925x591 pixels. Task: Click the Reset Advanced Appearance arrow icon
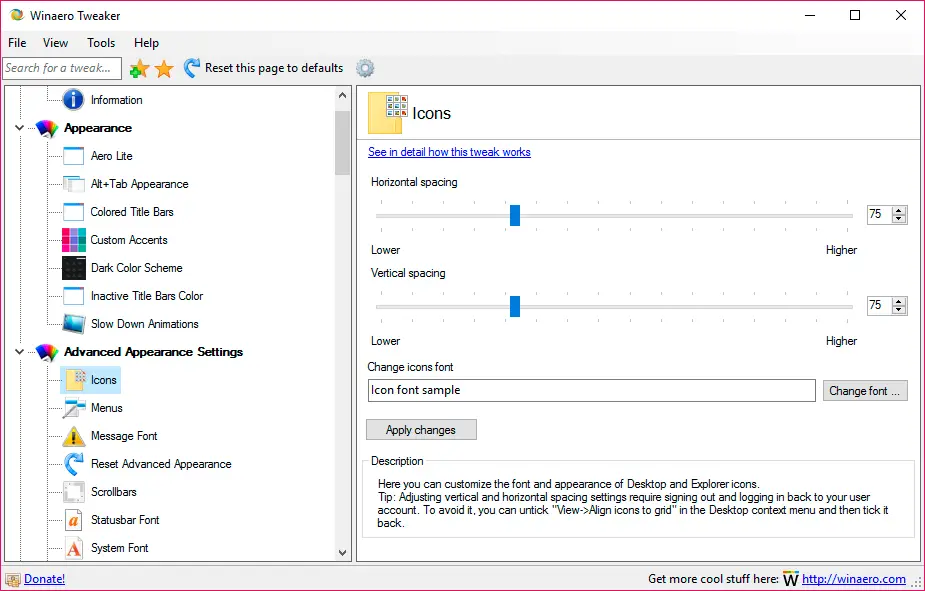pos(73,464)
